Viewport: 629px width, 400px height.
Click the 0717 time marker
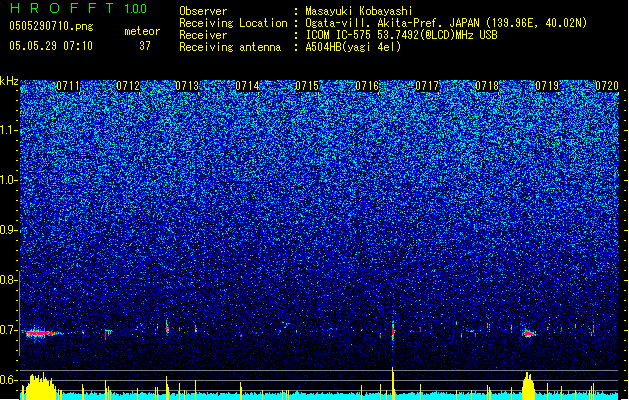click(x=427, y=86)
